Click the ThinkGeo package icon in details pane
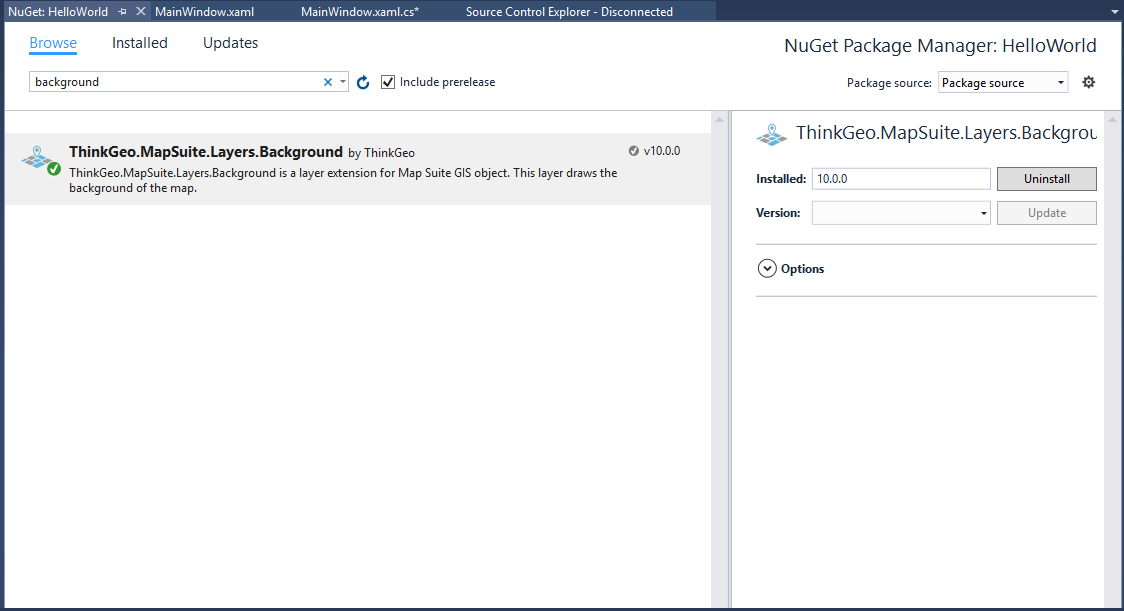 [771, 134]
